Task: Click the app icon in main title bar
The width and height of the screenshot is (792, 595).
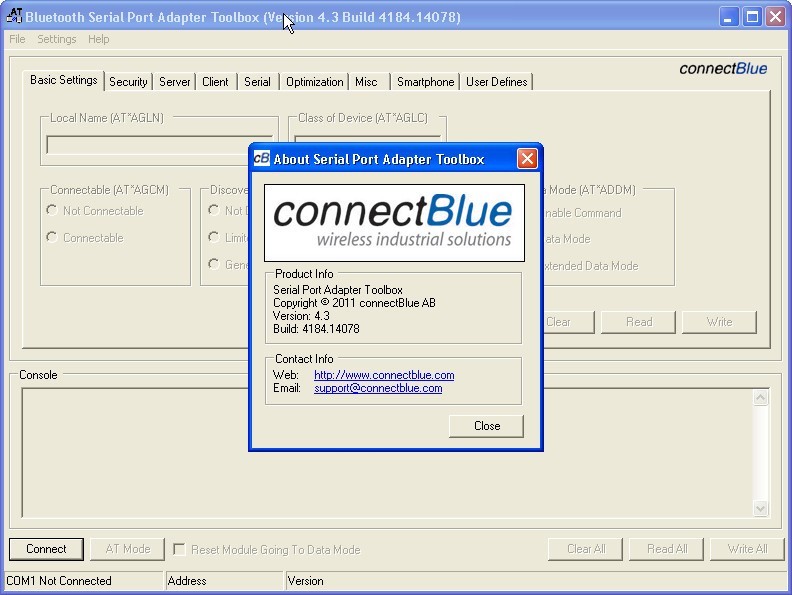Action: click(14, 16)
